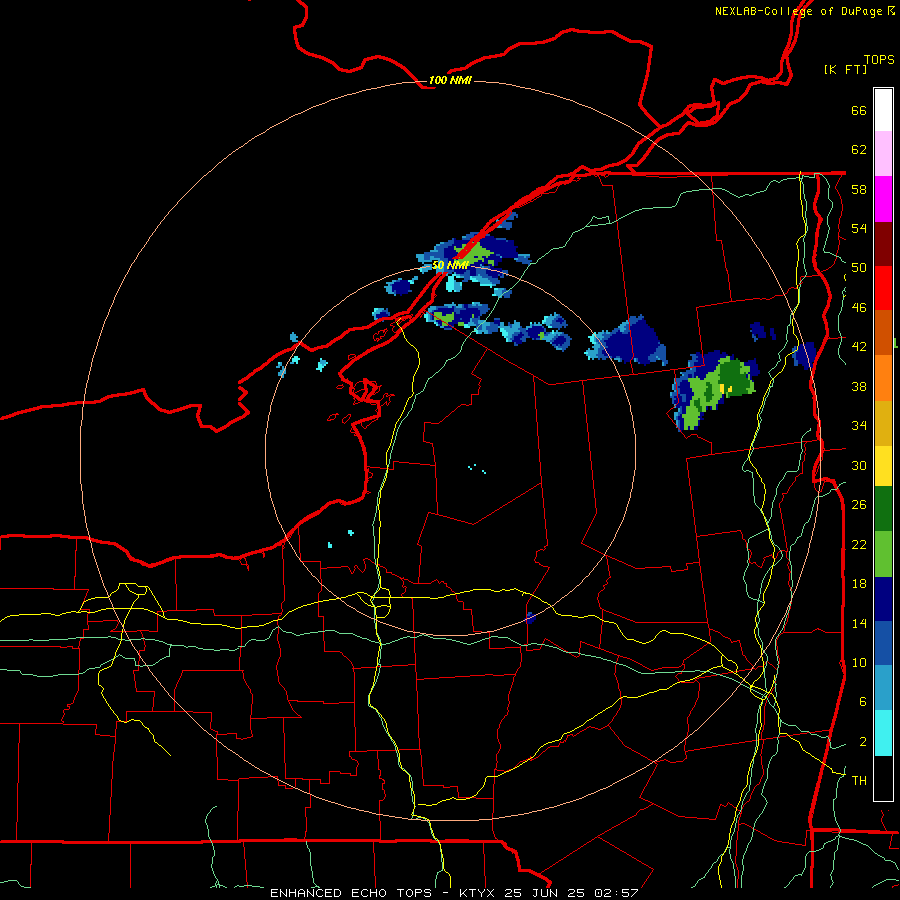Click the "KTYX" radar site identifier

pos(476,893)
